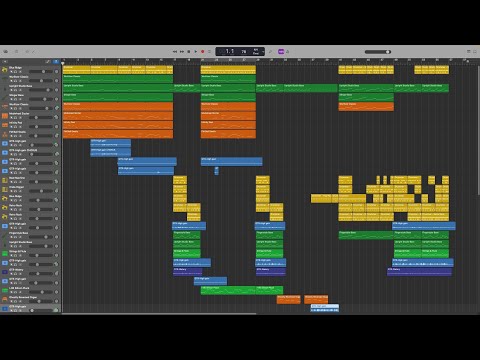Click the playhead marker in the ruler
Viewport: 480px width, 360px height.
[63, 63]
